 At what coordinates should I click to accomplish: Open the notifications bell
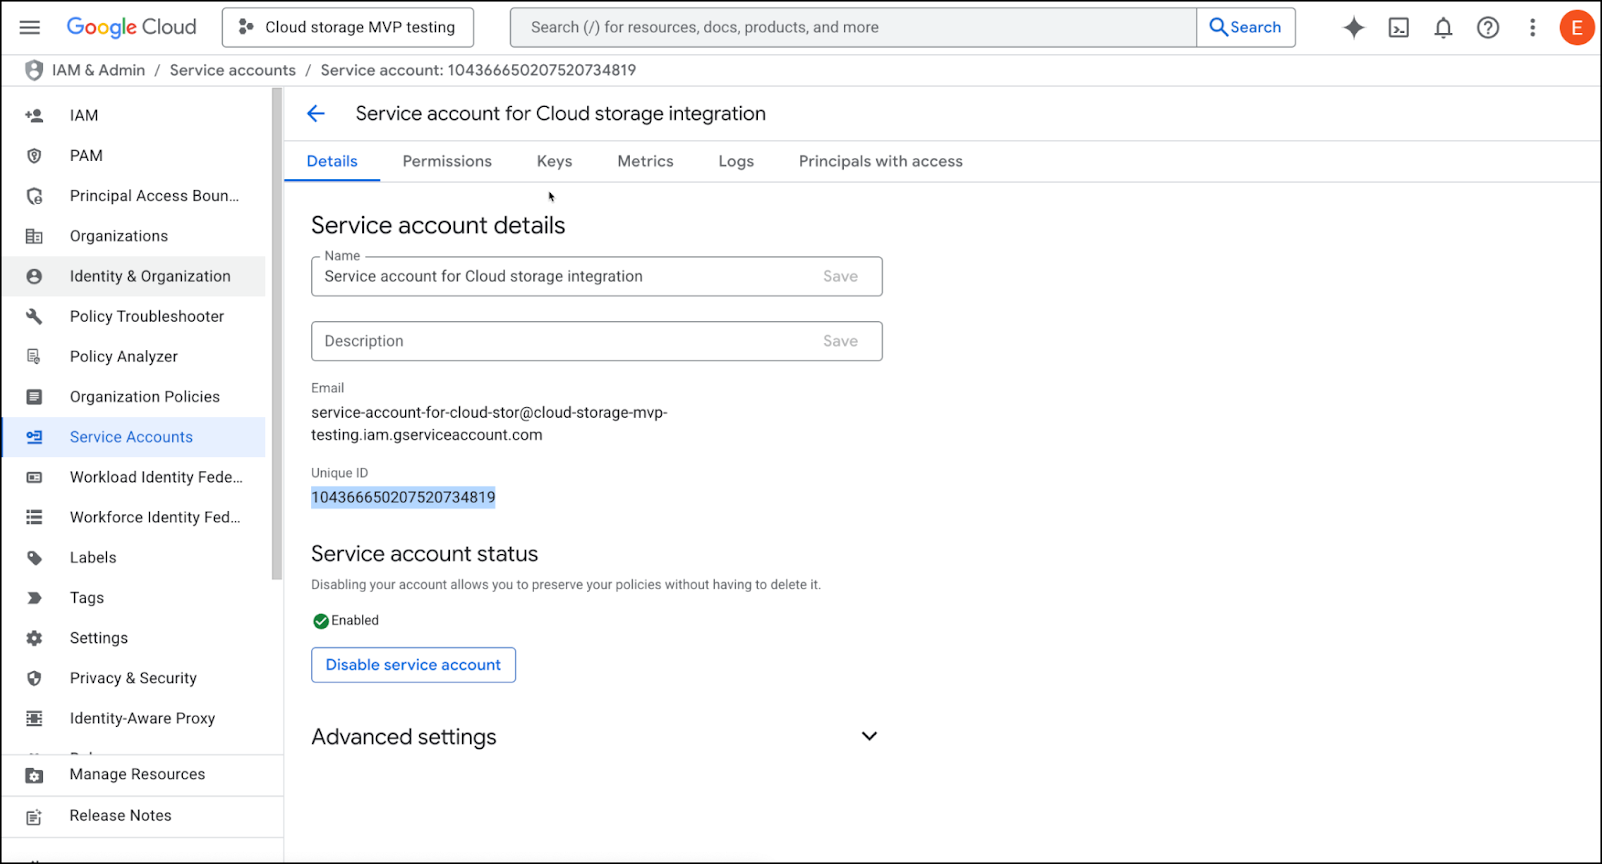click(x=1443, y=28)
